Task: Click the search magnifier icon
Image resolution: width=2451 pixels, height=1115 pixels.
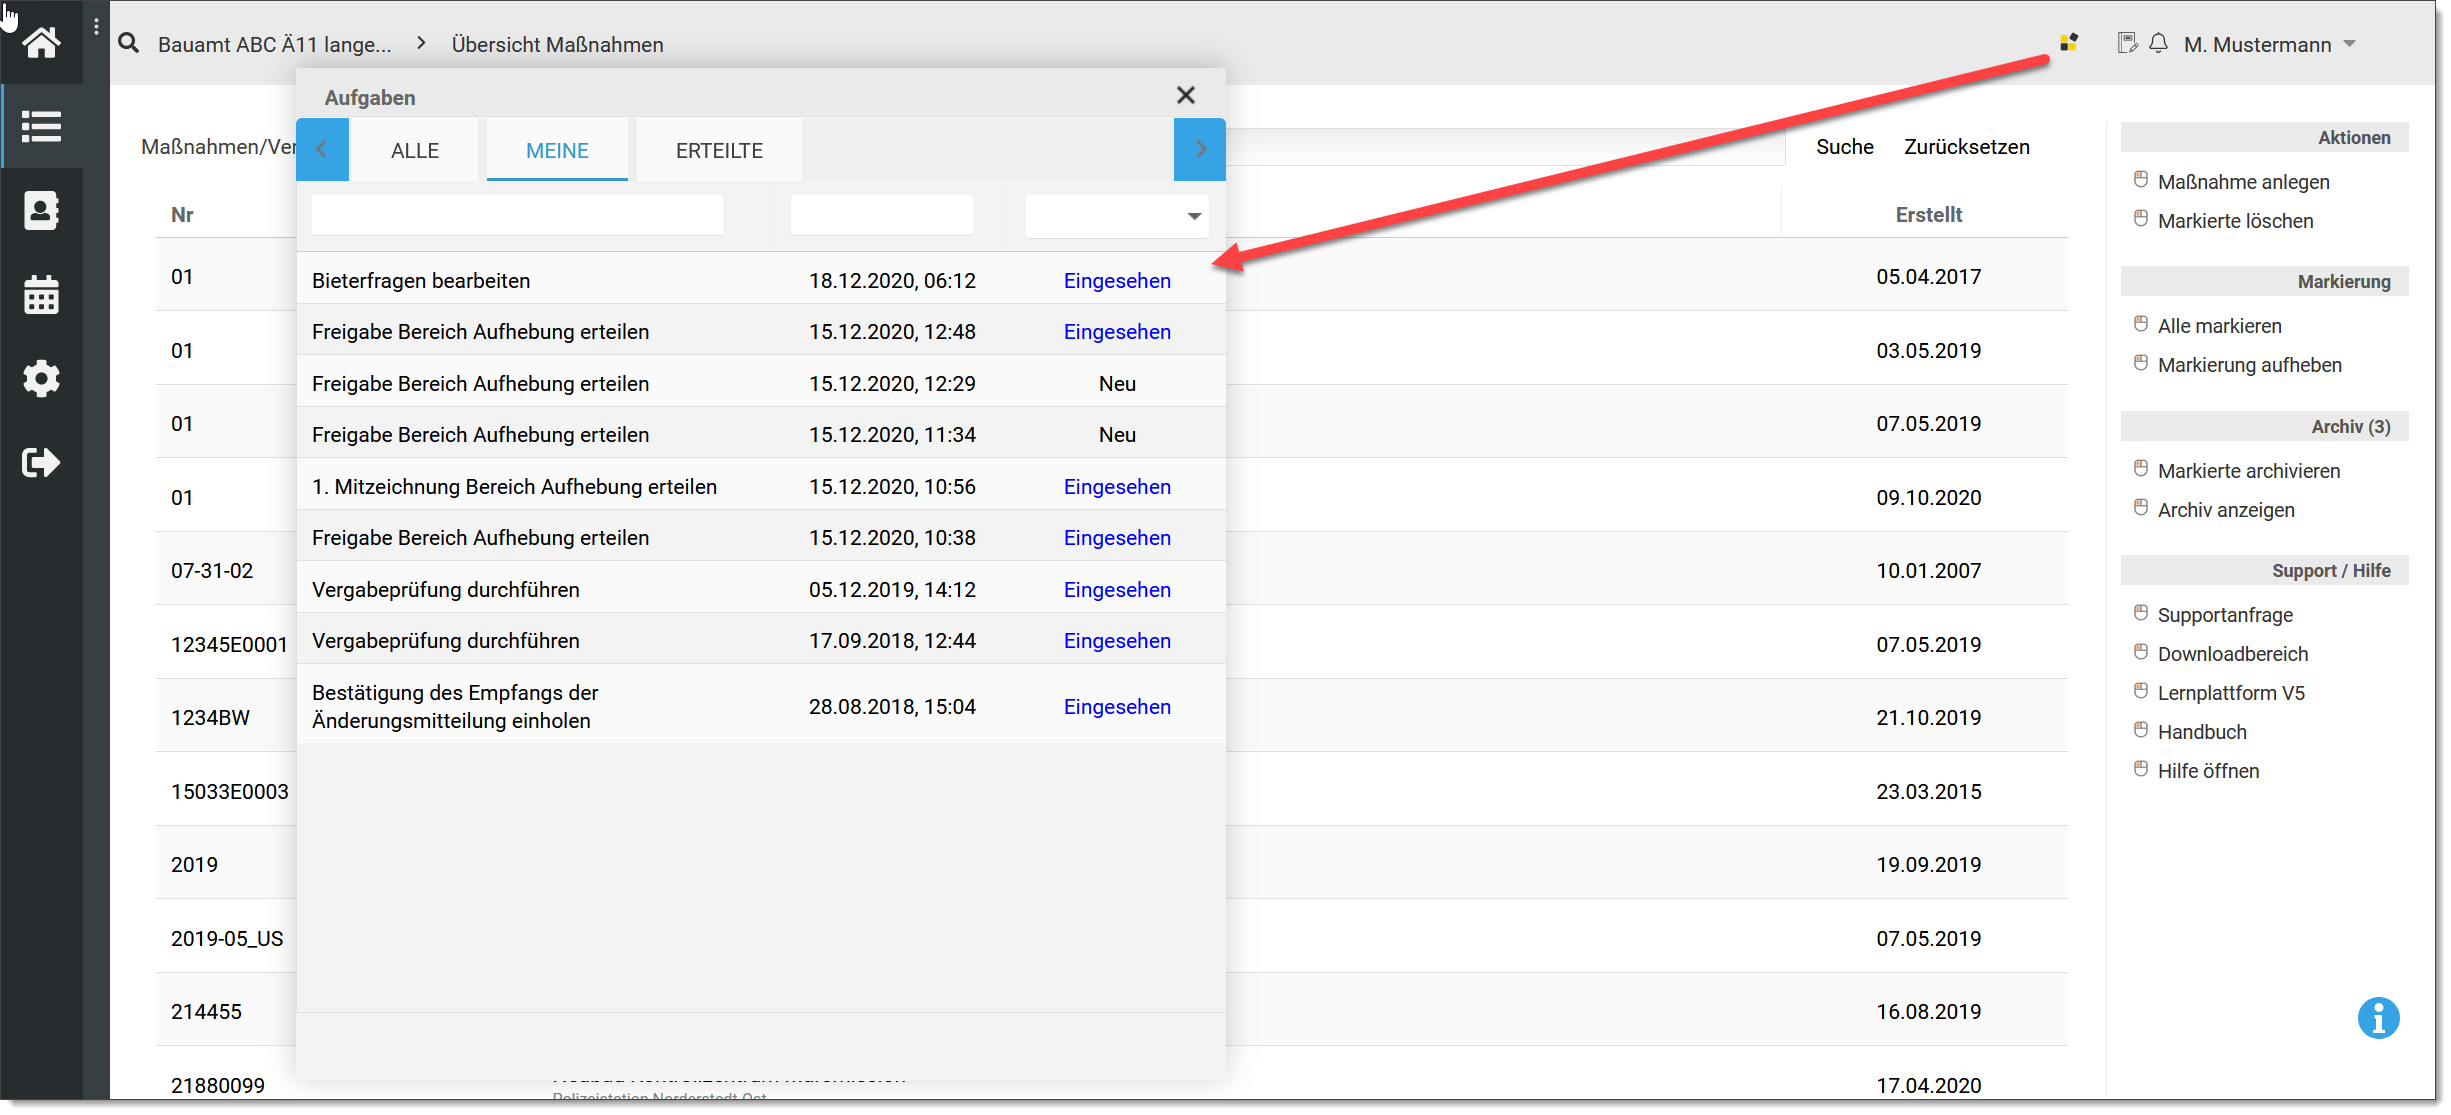Action: (x=128, y=43)
